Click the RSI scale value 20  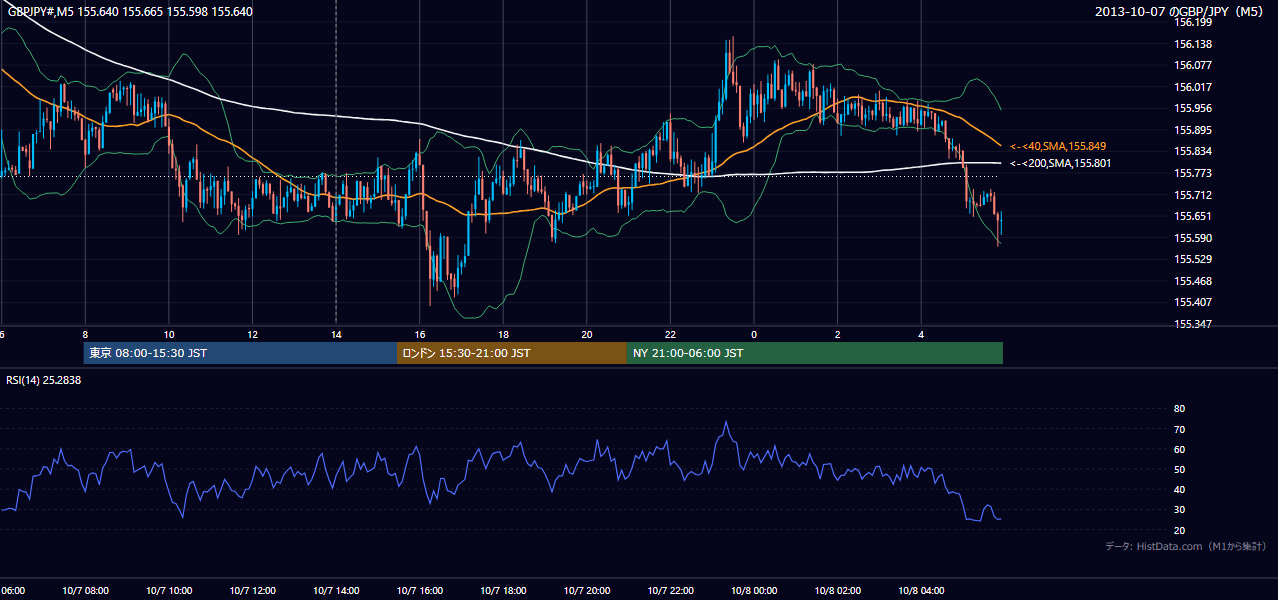pos(1179,530)
